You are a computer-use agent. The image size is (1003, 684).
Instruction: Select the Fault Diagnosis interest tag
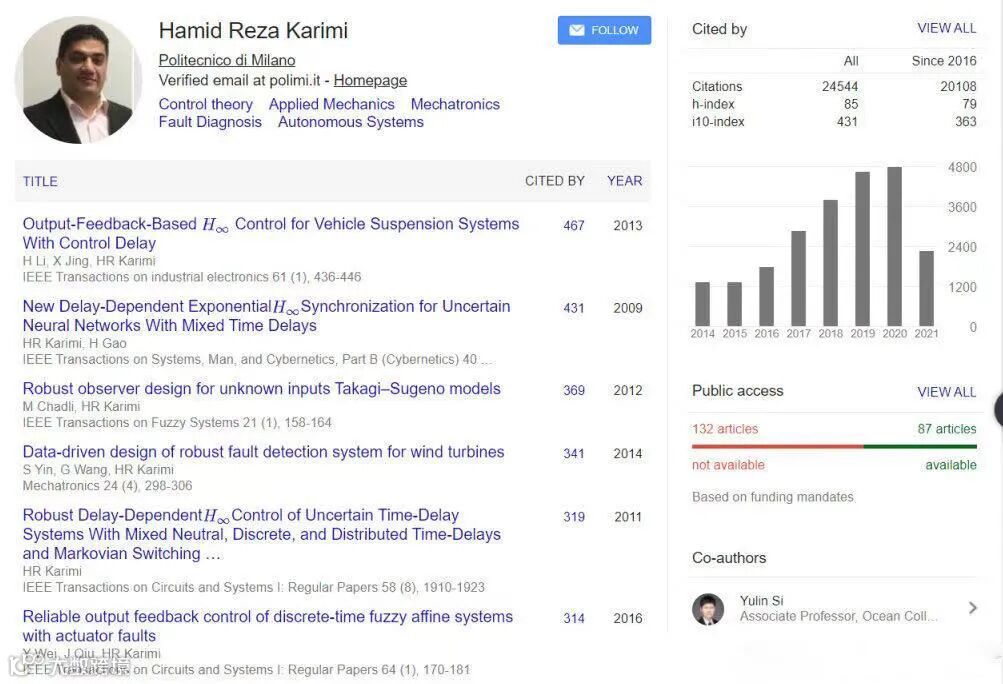click(x=210, y=122)
